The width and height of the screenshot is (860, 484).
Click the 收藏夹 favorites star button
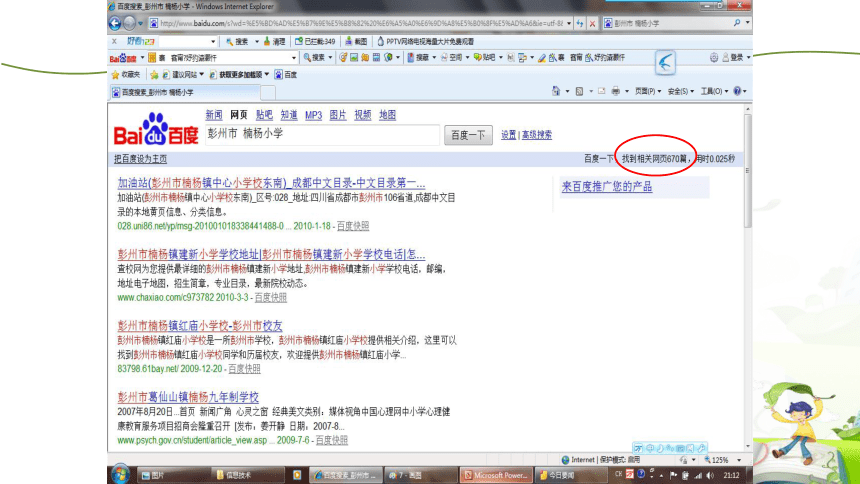(x=126, y=75)
